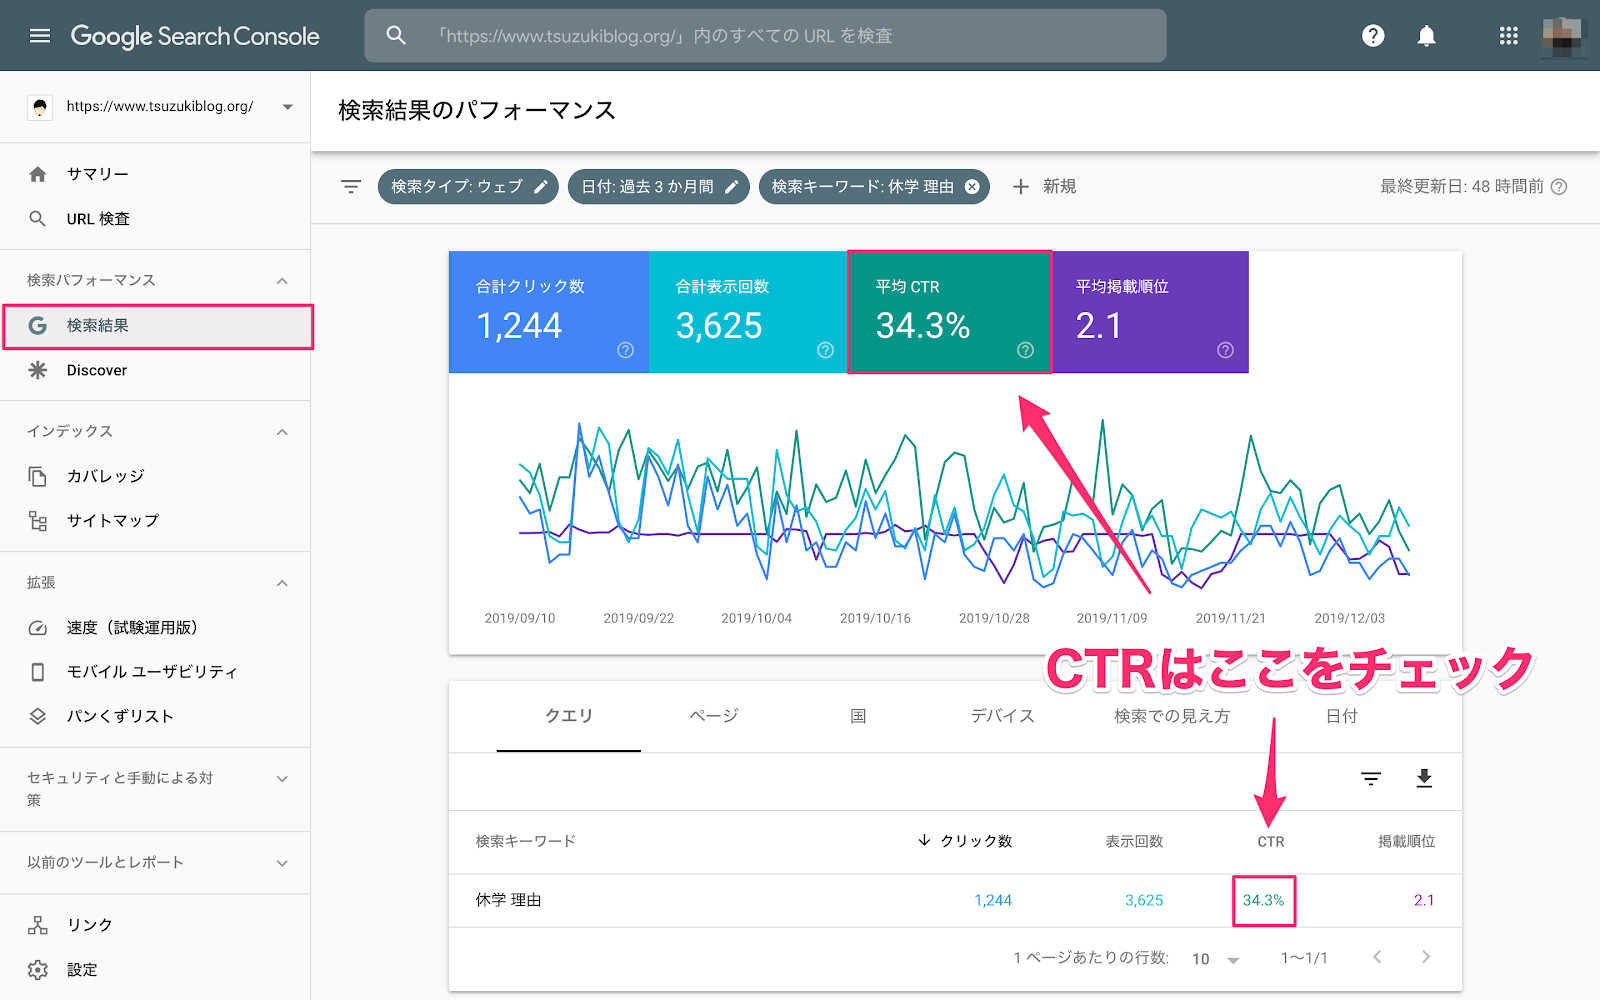The image size is (1600, 1000).
Task: Sort by CTR column header
Action: pos(1271,841)
